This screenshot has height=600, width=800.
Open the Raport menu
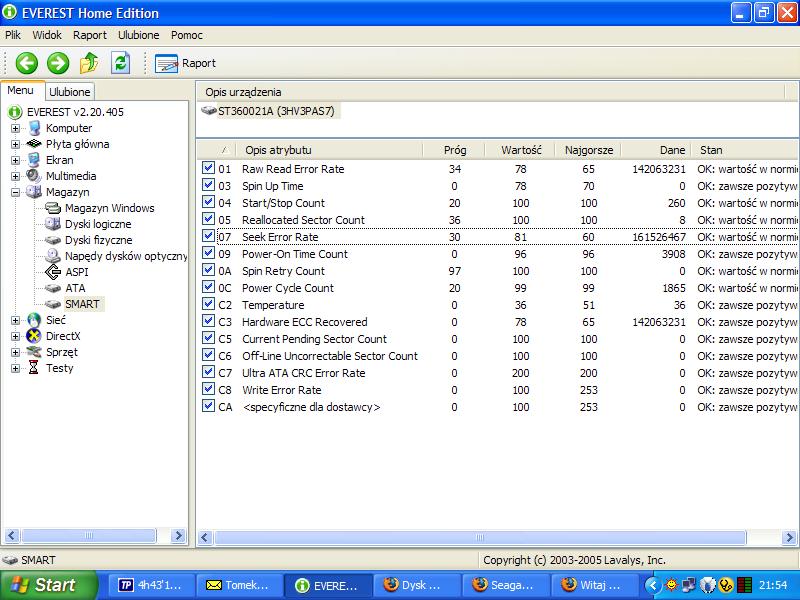tap(90, 35)
